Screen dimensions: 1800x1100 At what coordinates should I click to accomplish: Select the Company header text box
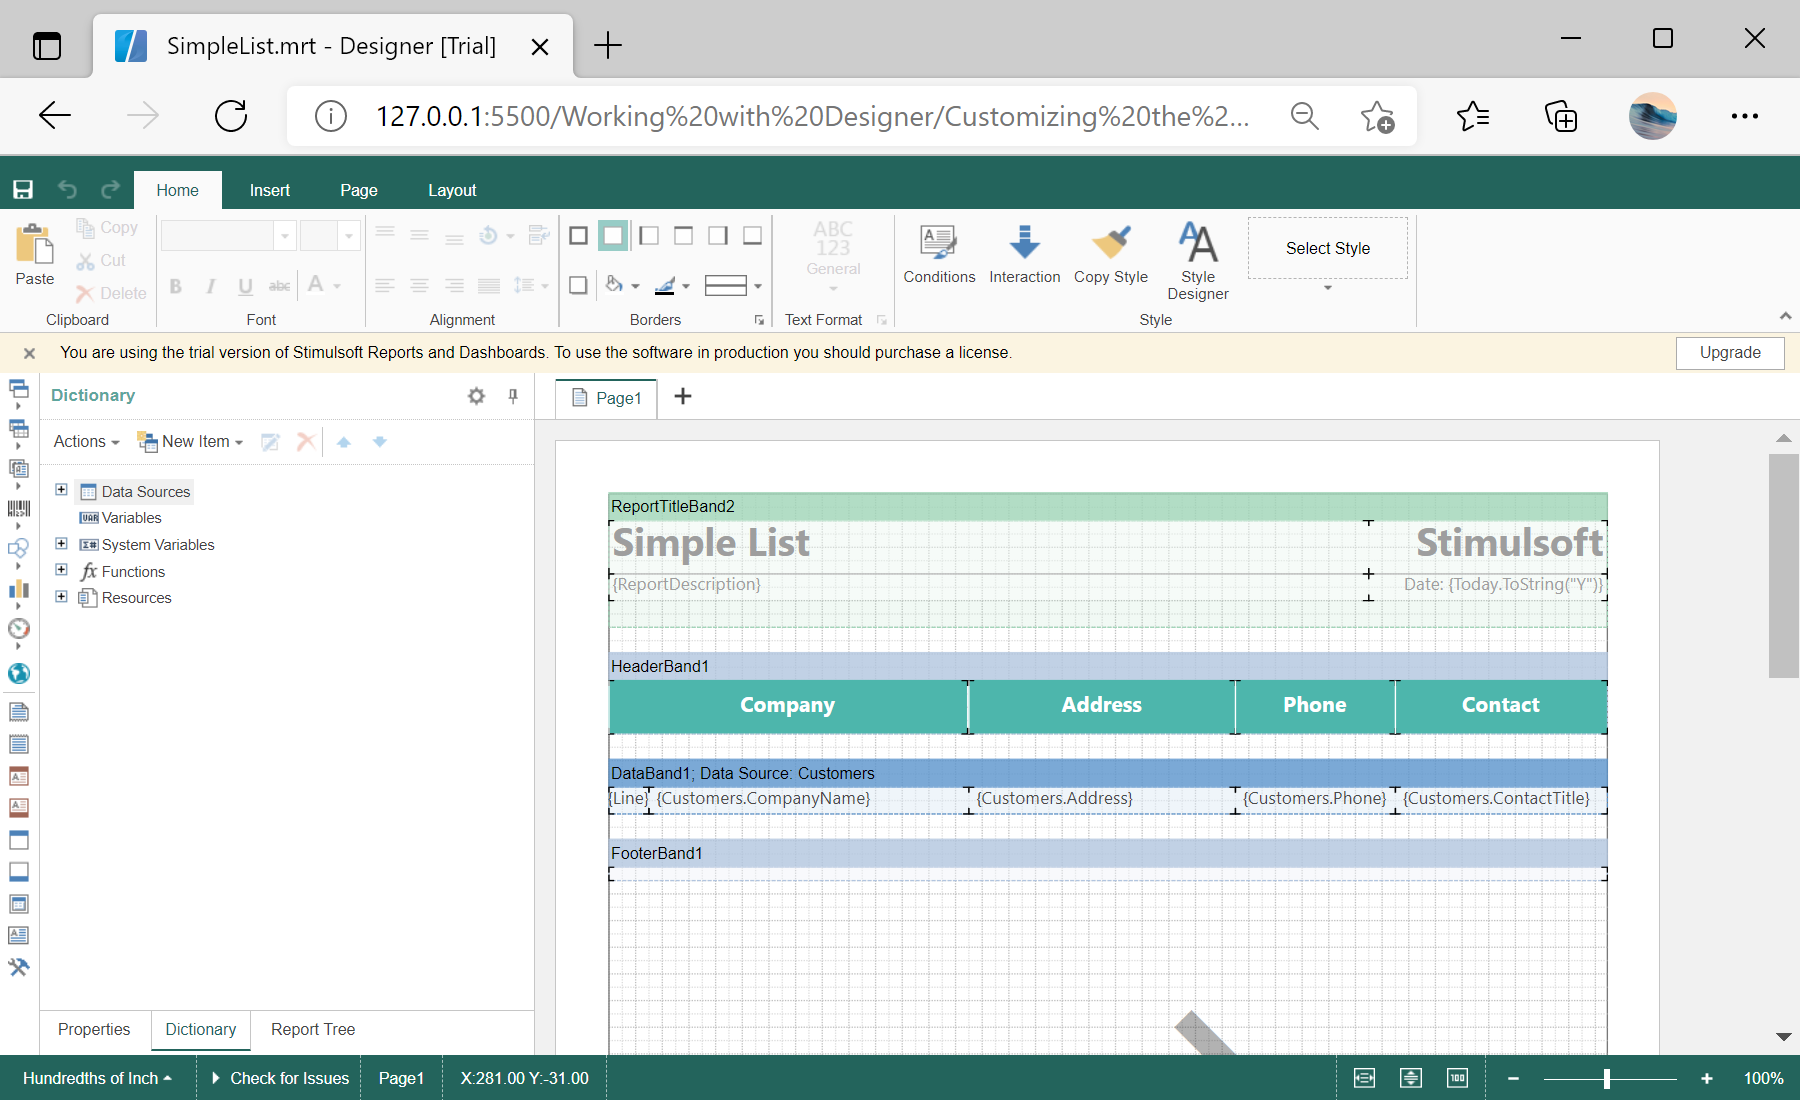click(x=788, y=706)
